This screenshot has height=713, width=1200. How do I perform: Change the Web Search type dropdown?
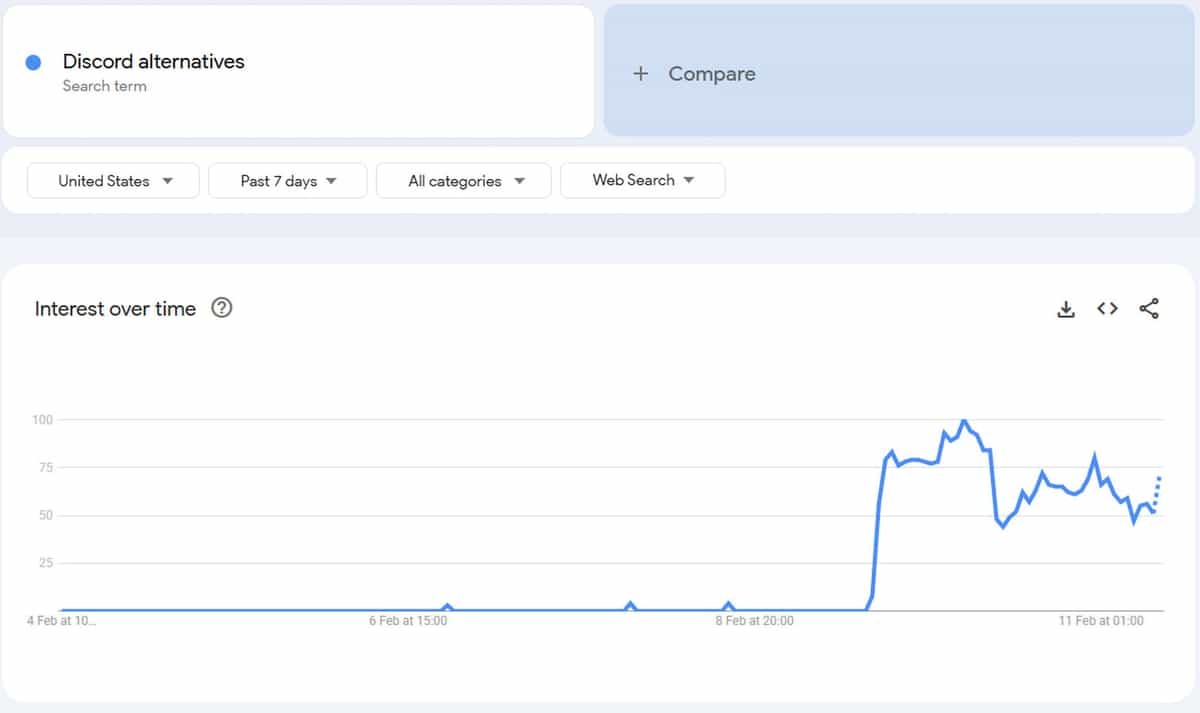pos(643,181)
